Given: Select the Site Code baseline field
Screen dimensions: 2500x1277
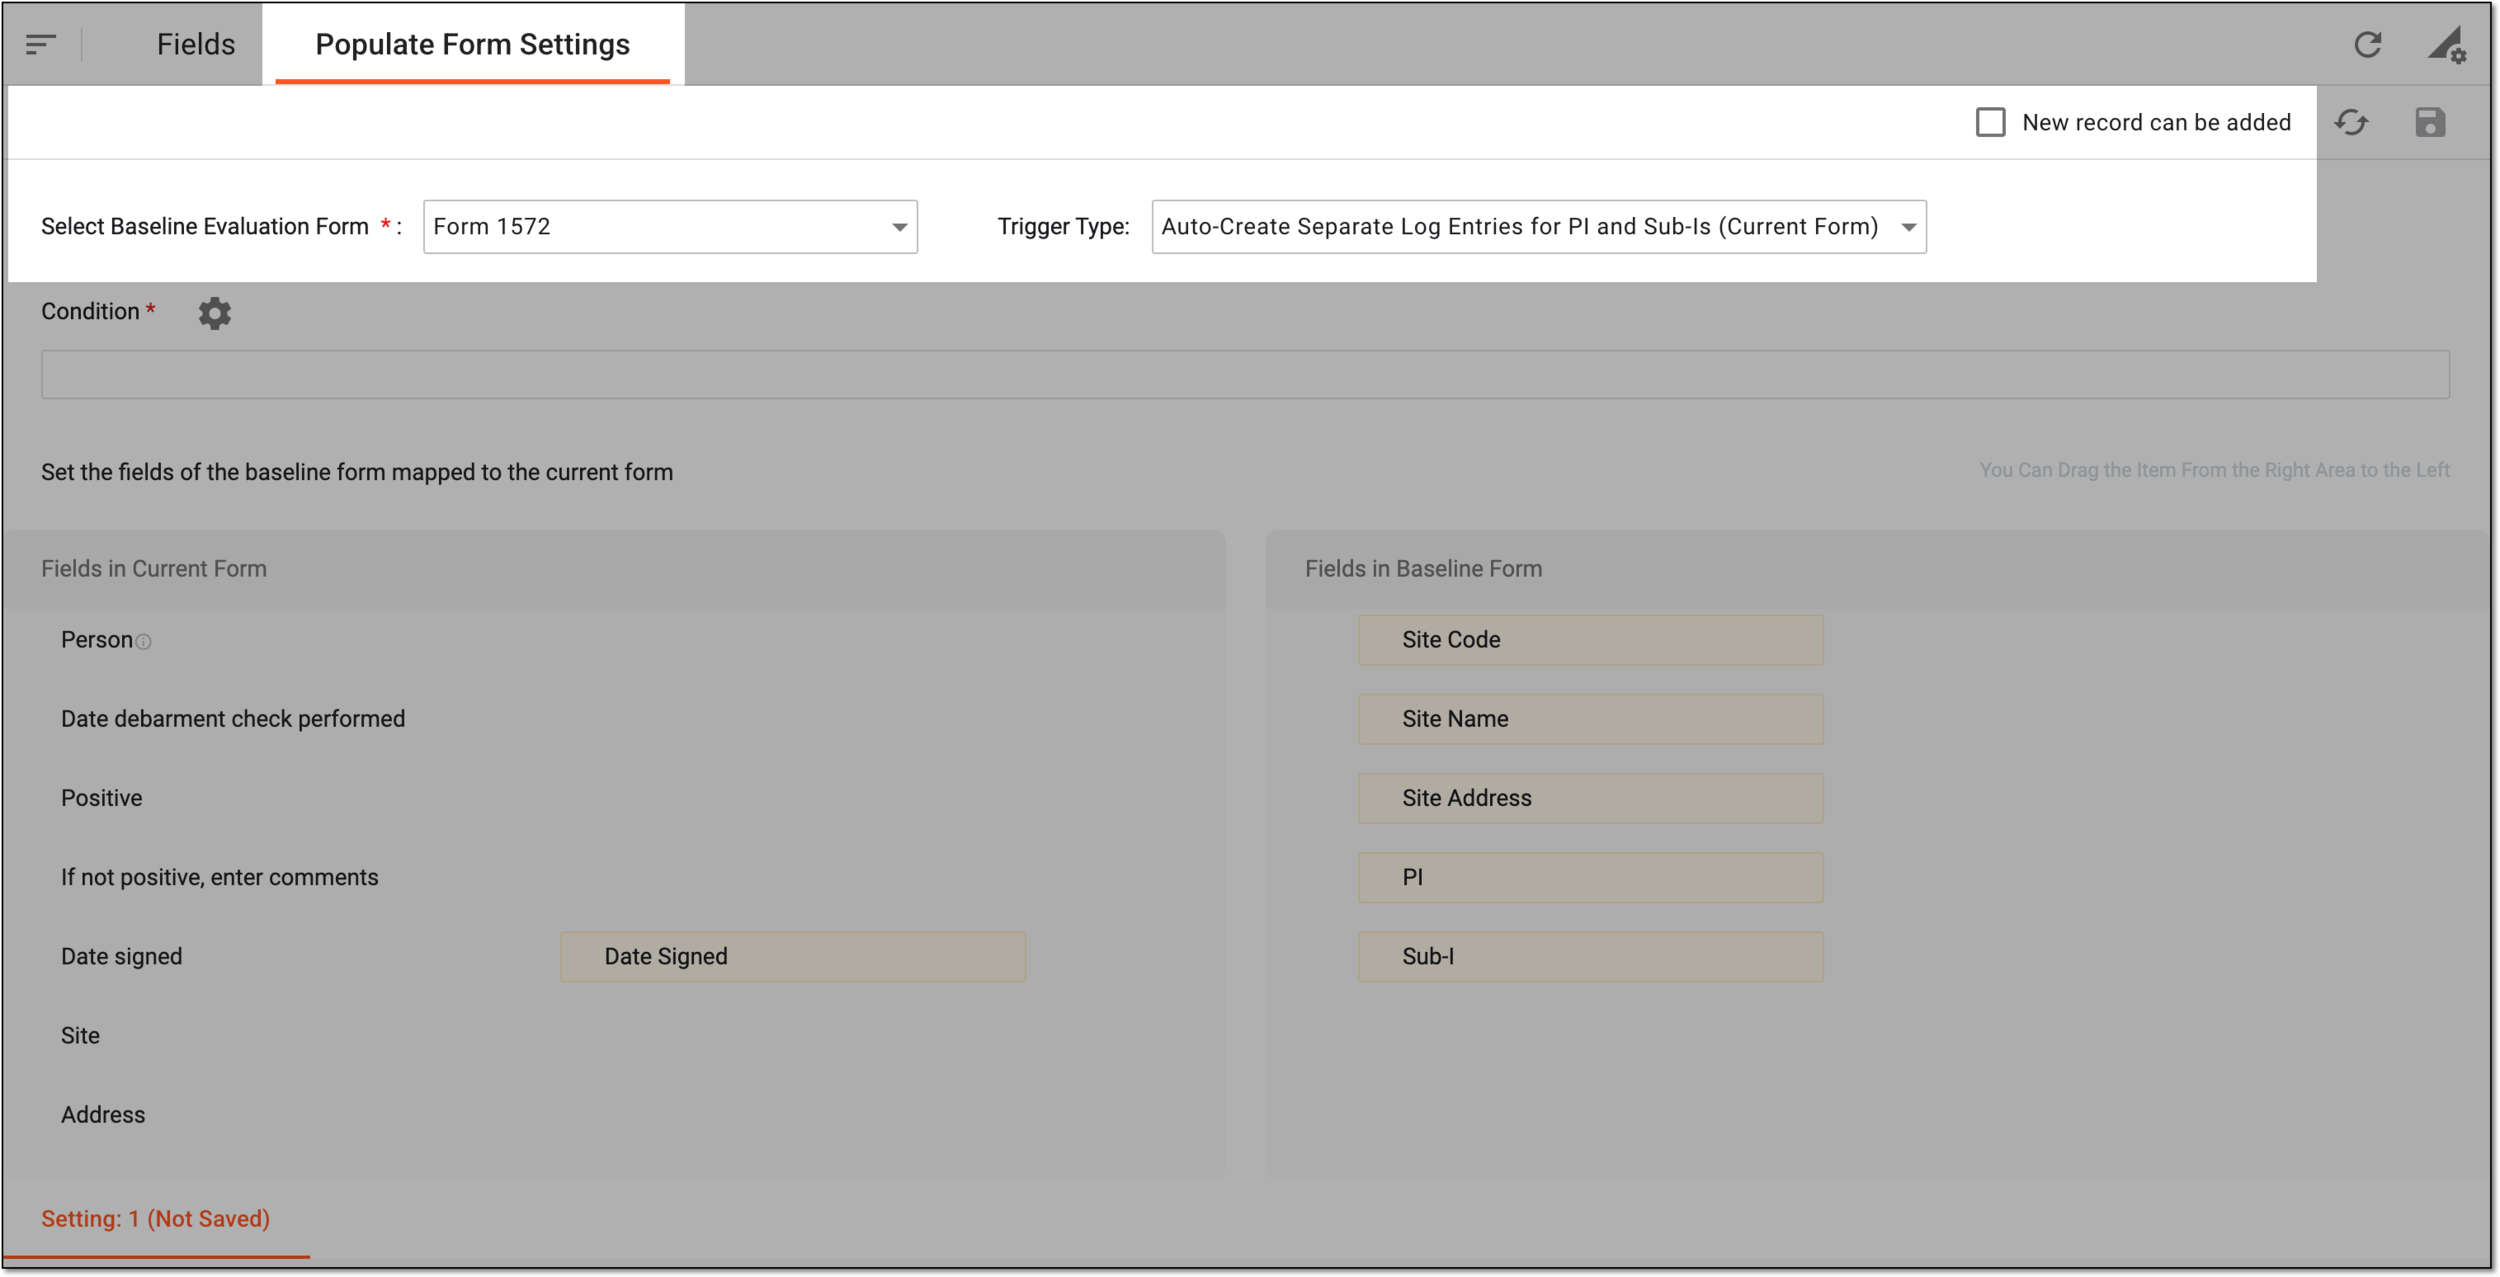Looking at the screenshot, I should pyautogui.click(x=1590, y=640).
